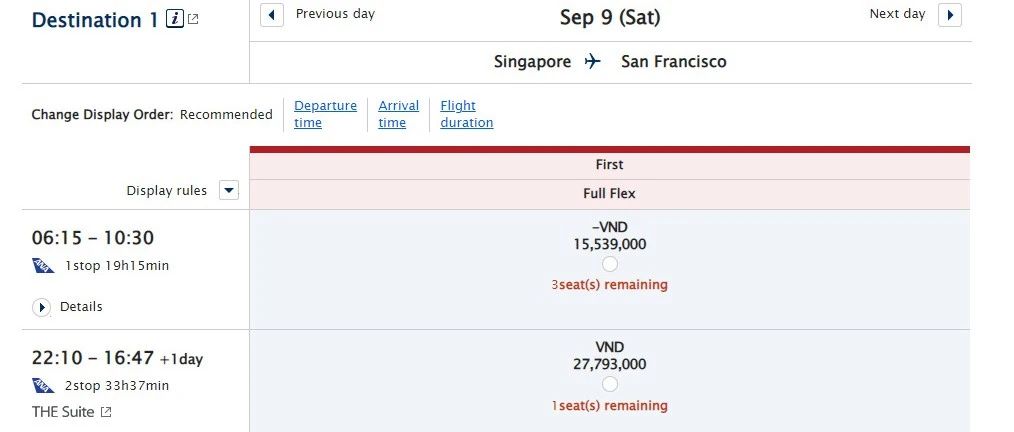Open THE Suite link
The width and height of the screenshot is (1014, 432).
(63, 412)
